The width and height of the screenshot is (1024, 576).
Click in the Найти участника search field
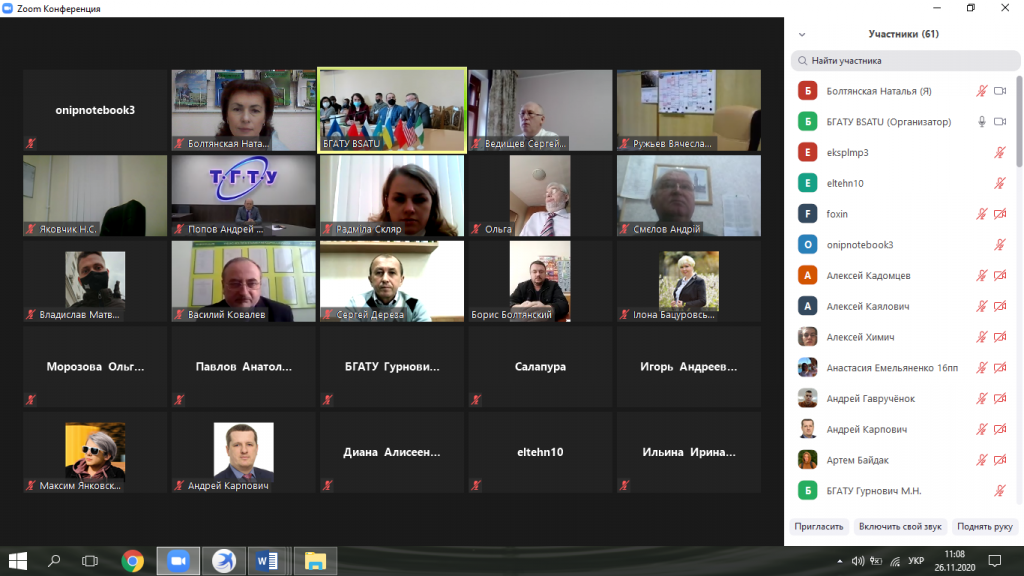pos(905,61)
